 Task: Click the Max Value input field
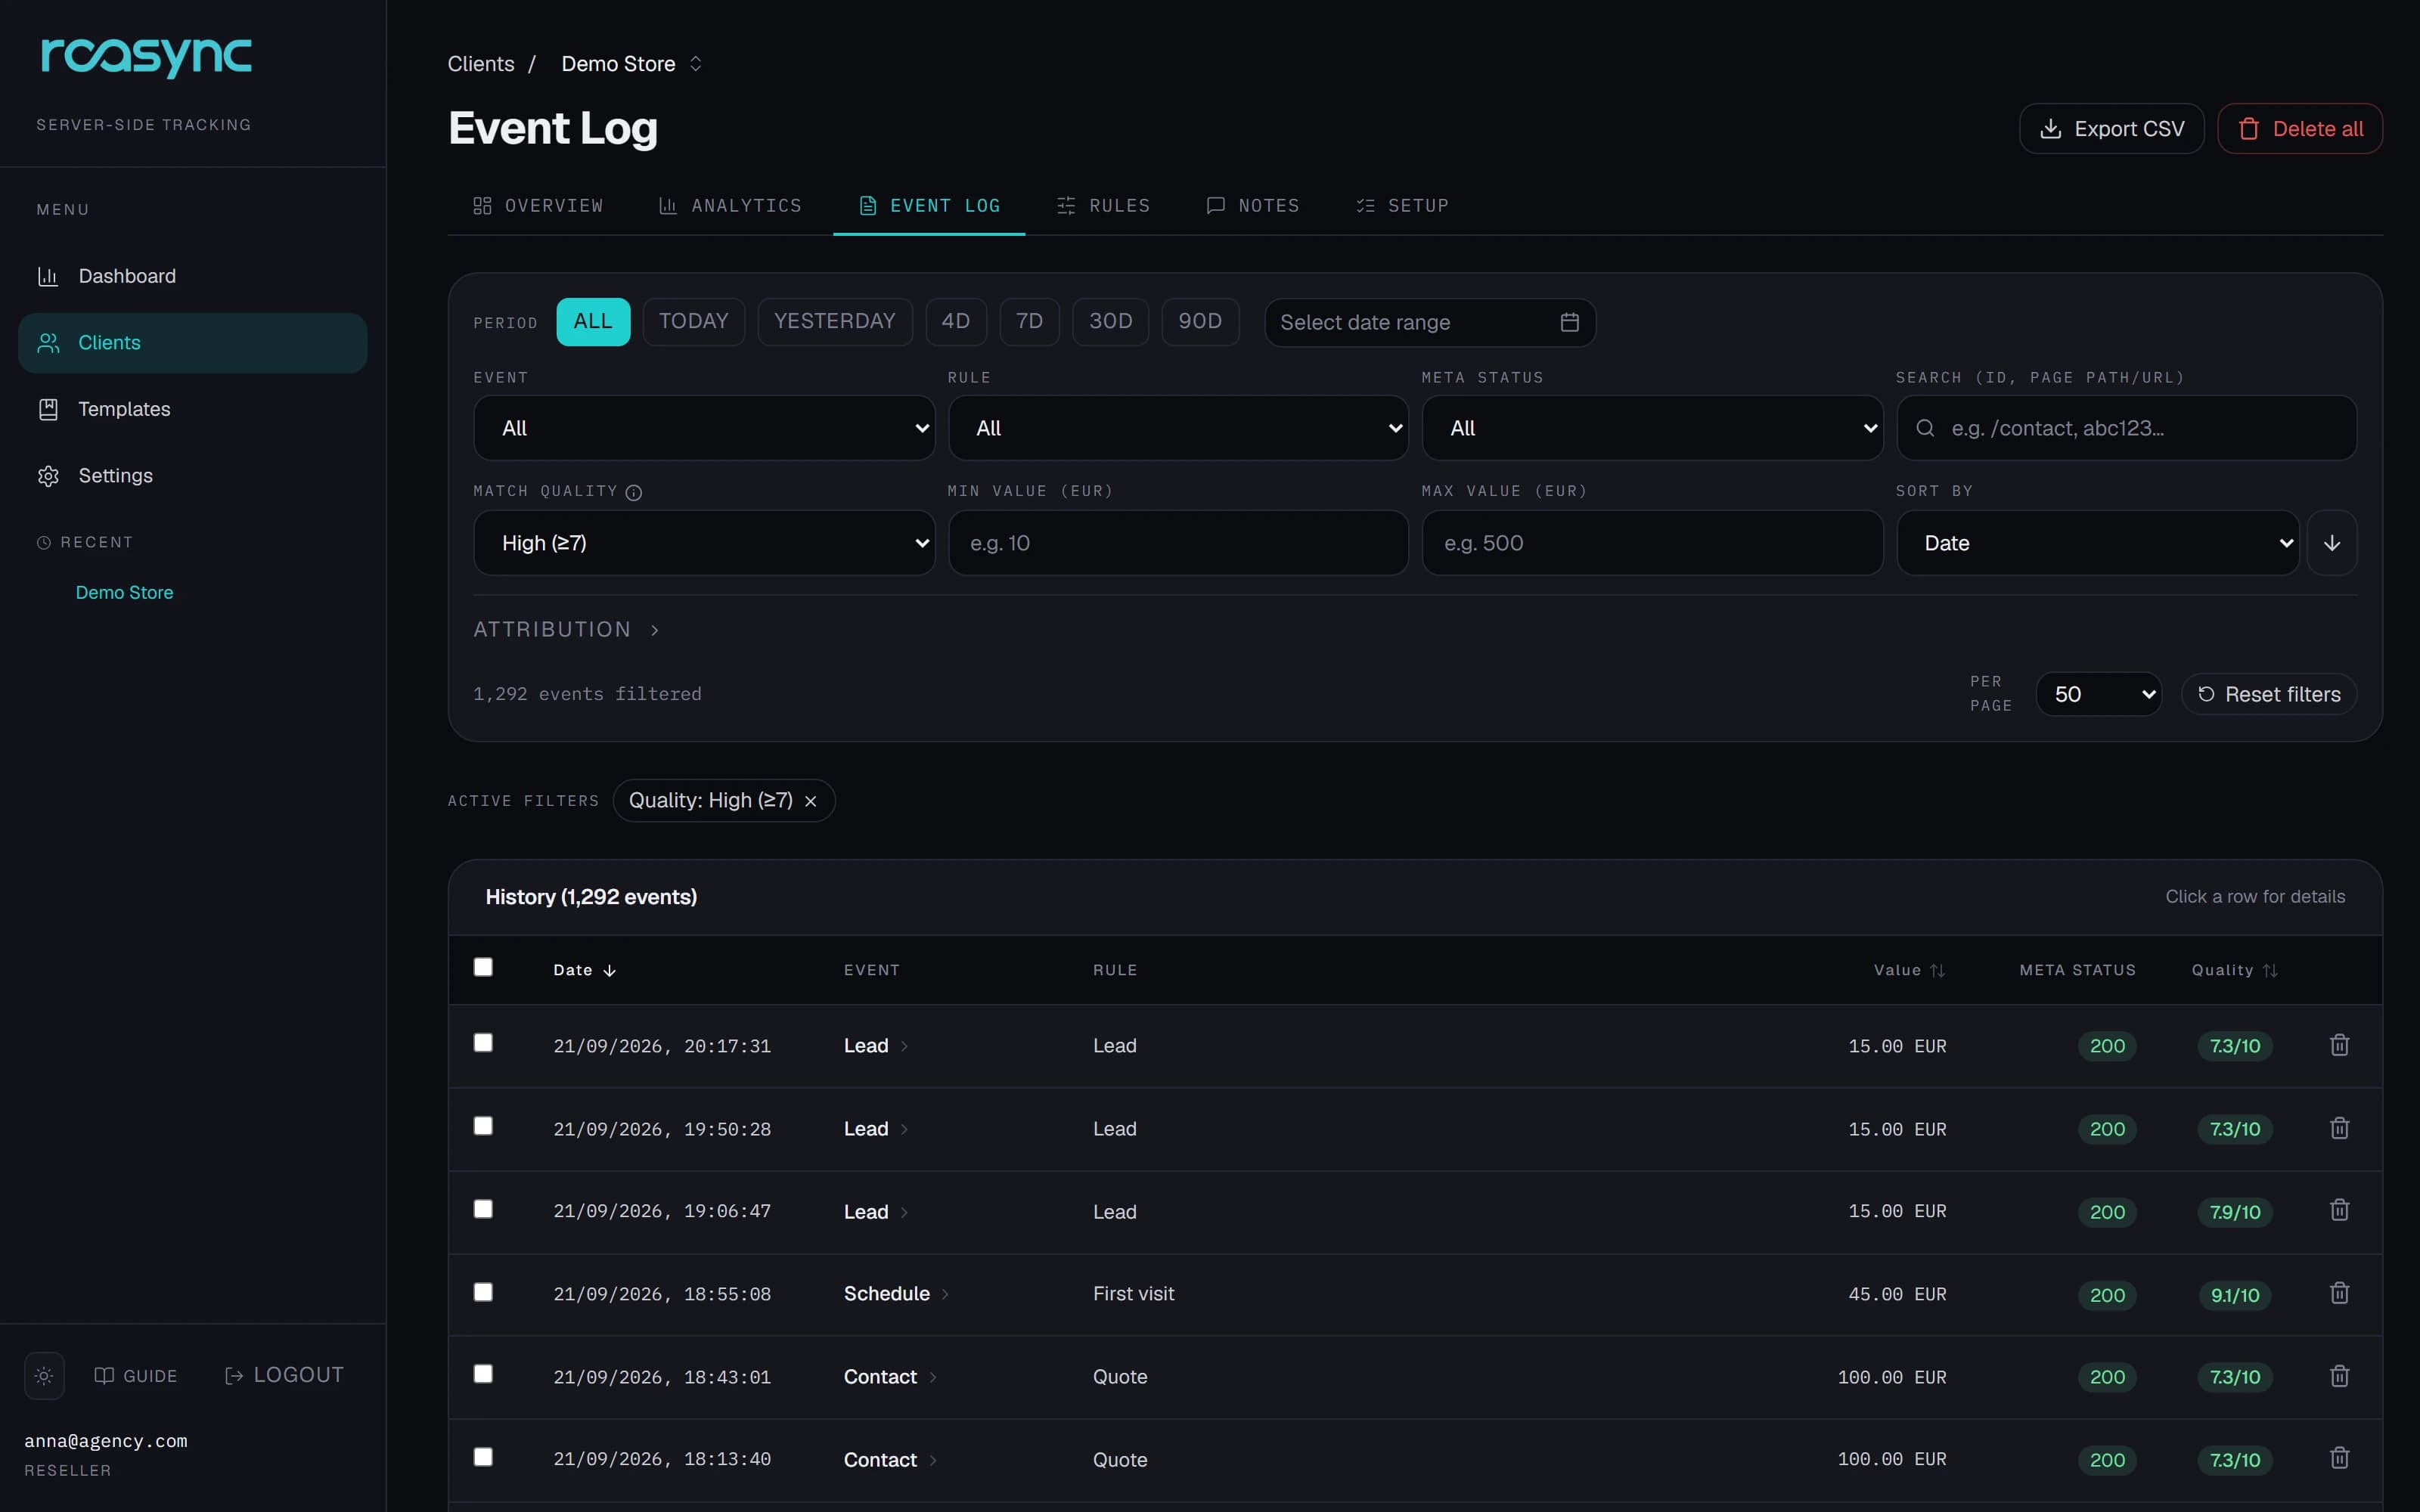point(1652,543)
